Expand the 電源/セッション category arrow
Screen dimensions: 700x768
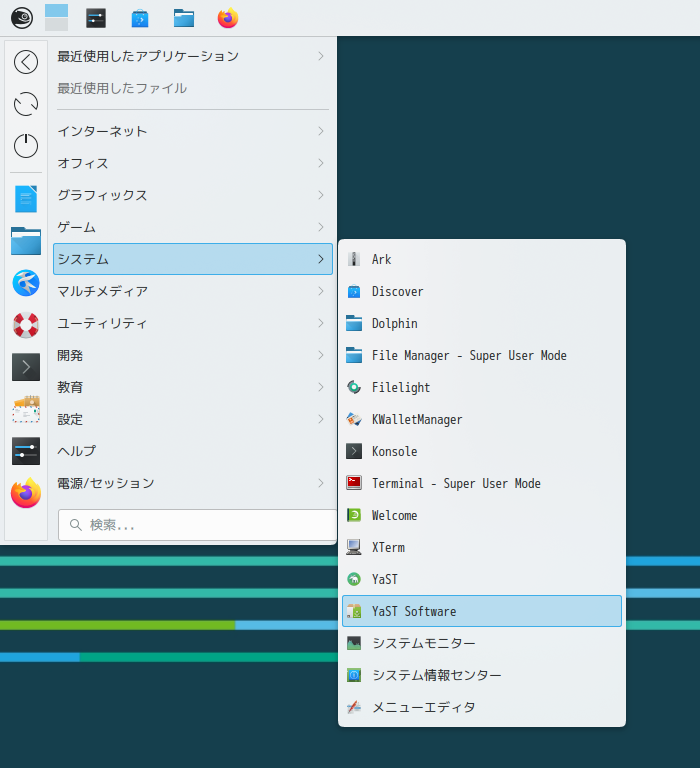pos(321,483)
